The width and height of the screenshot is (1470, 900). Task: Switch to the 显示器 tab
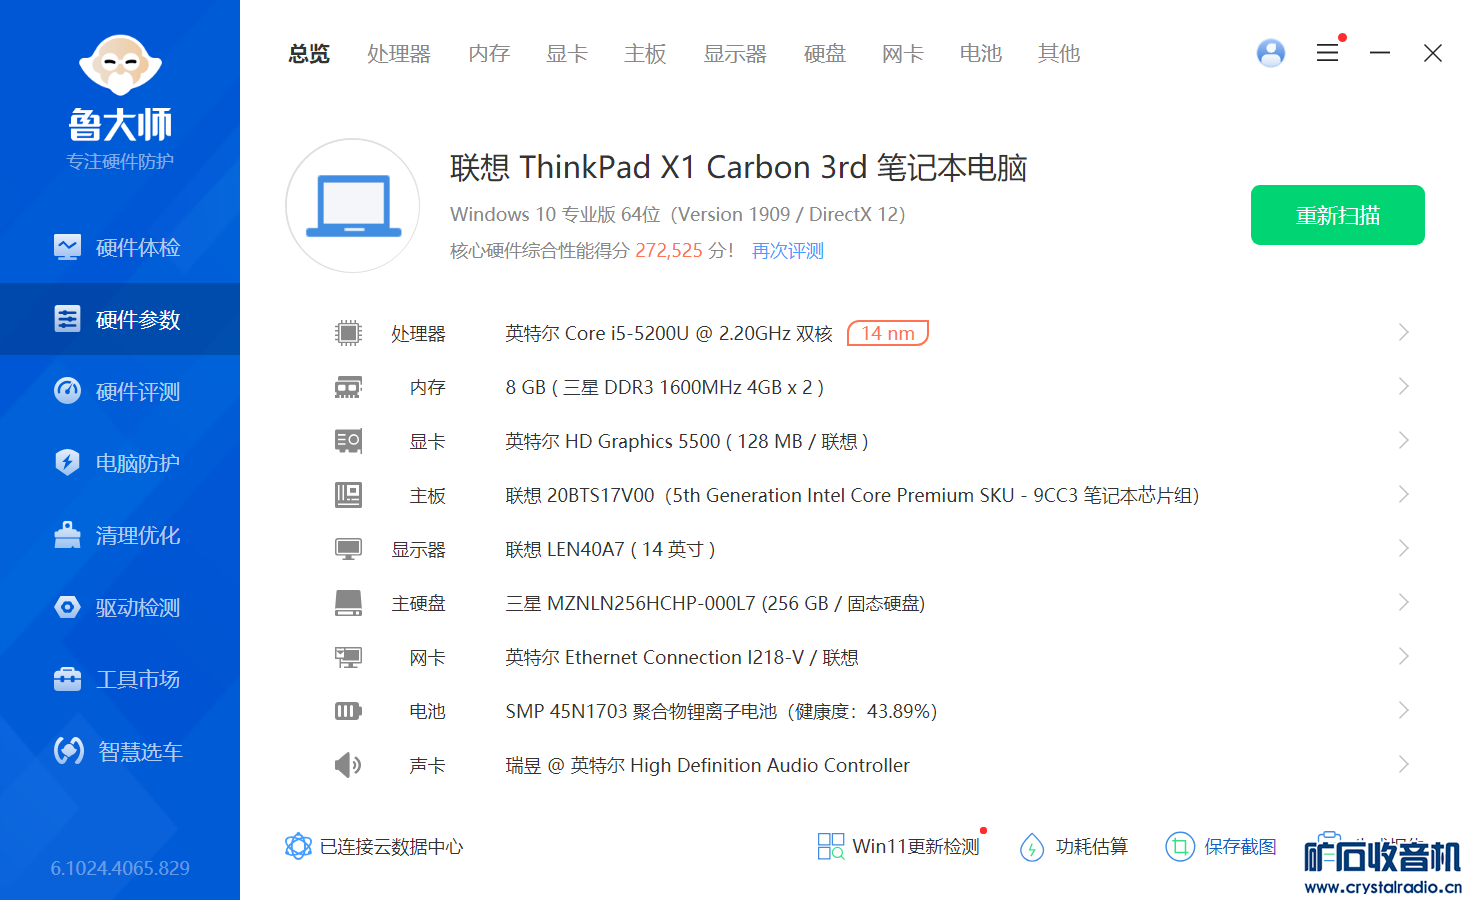[735, 53]
